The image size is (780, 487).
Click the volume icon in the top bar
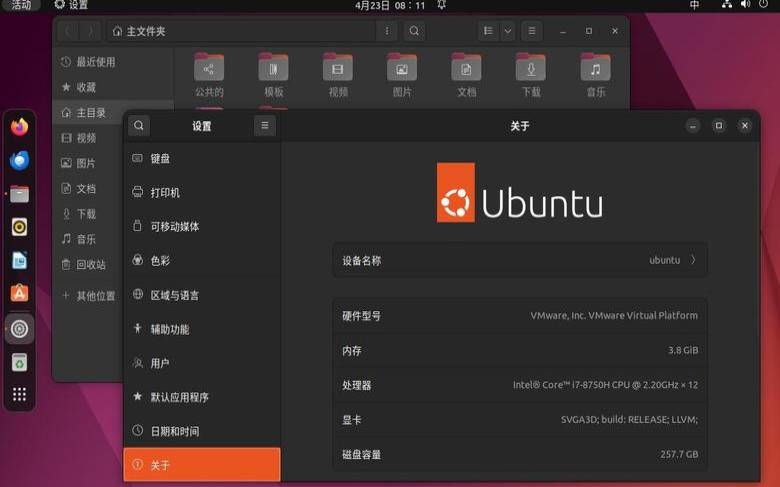tap(745, 4)
